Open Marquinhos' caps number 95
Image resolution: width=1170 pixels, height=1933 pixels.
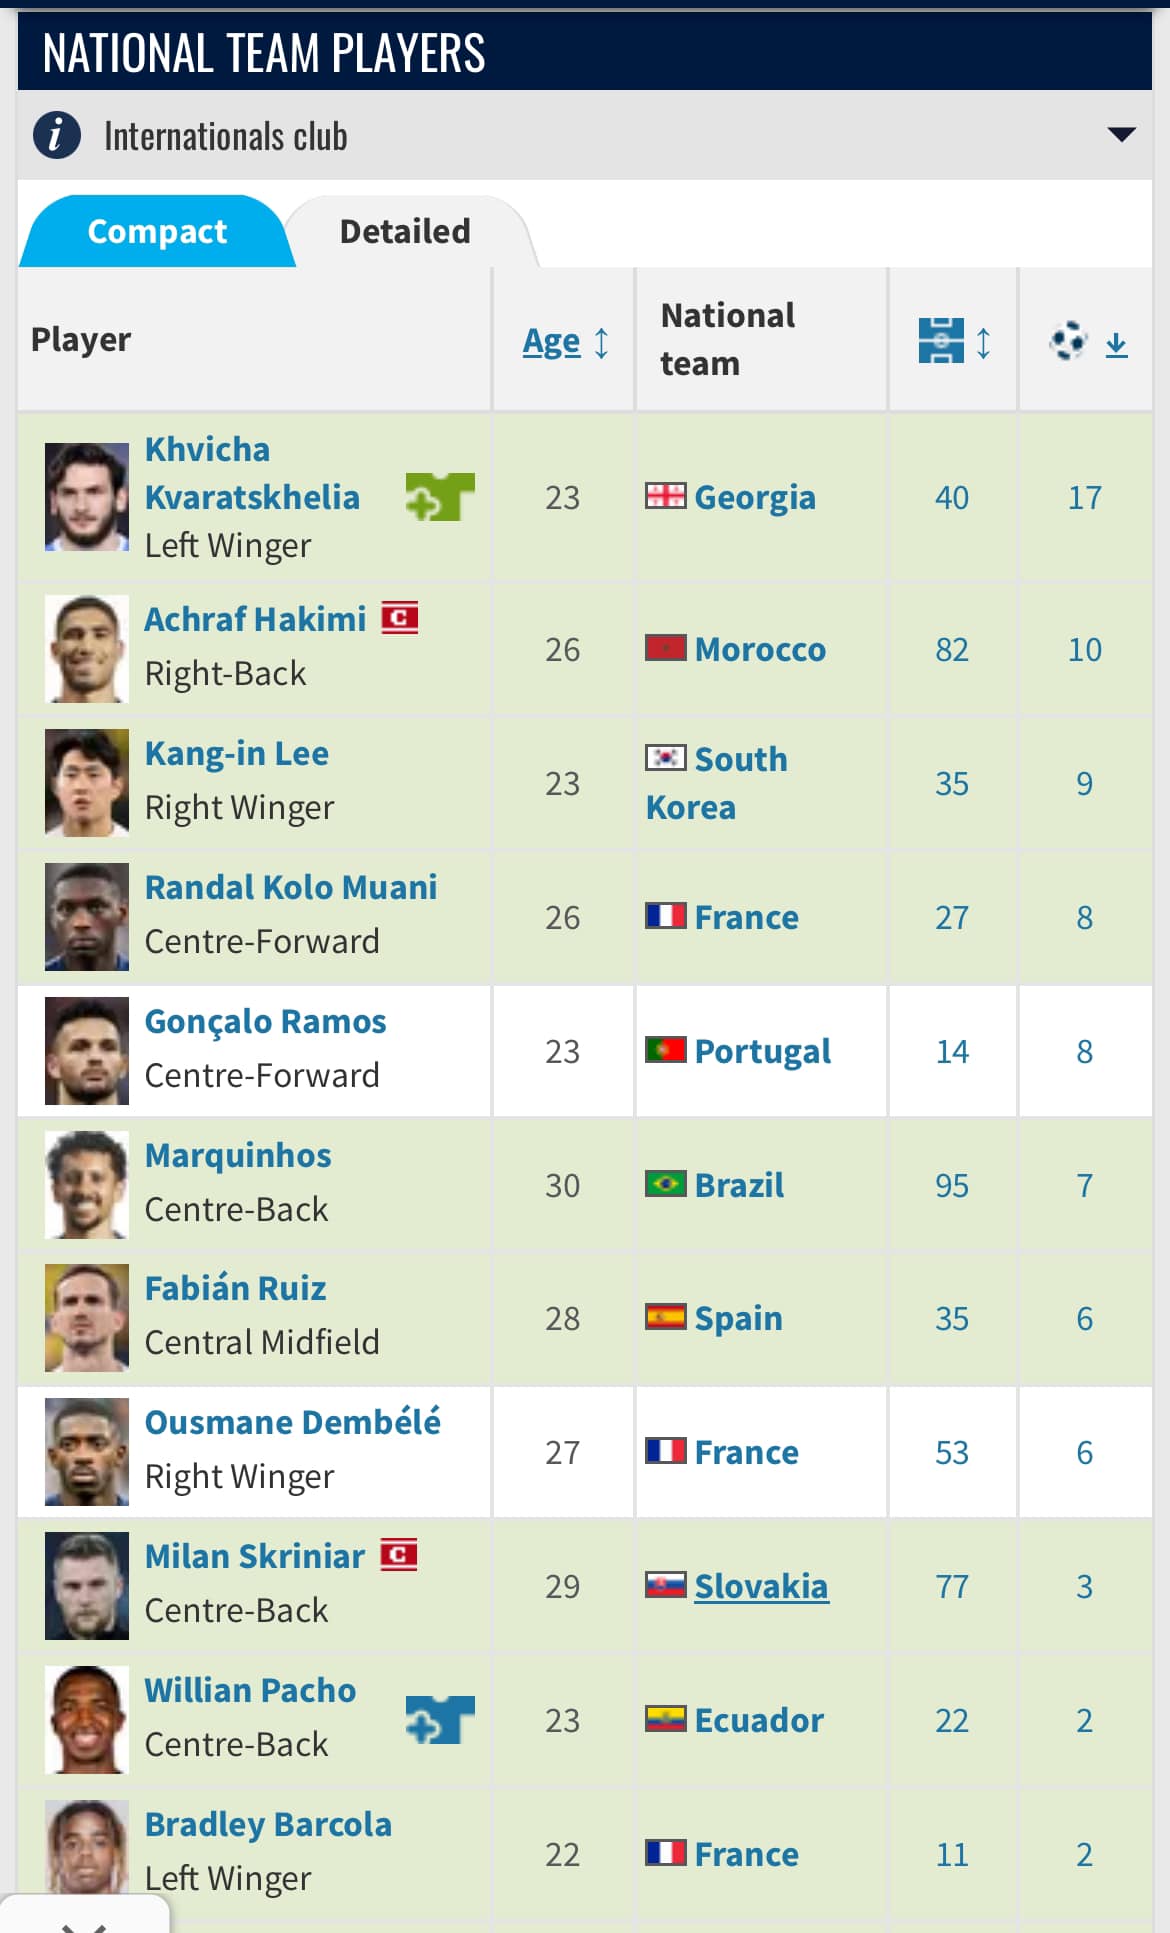(952, 1185)
